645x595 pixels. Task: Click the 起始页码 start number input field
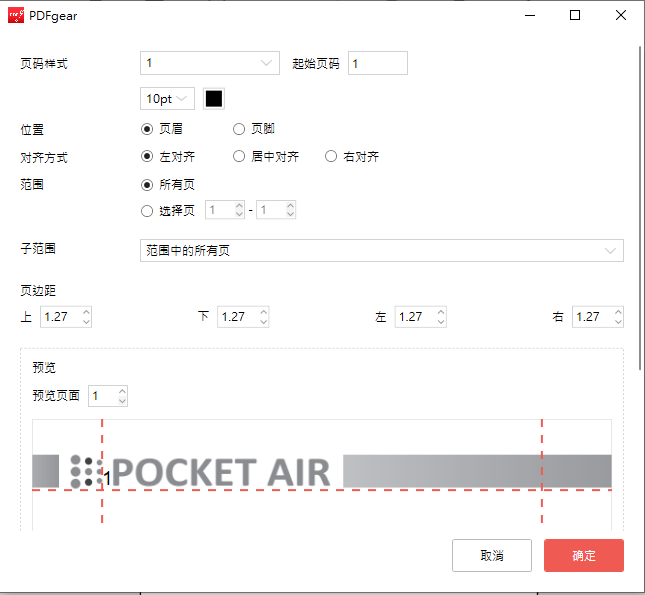pyautogui.click(x=378, y=63)
